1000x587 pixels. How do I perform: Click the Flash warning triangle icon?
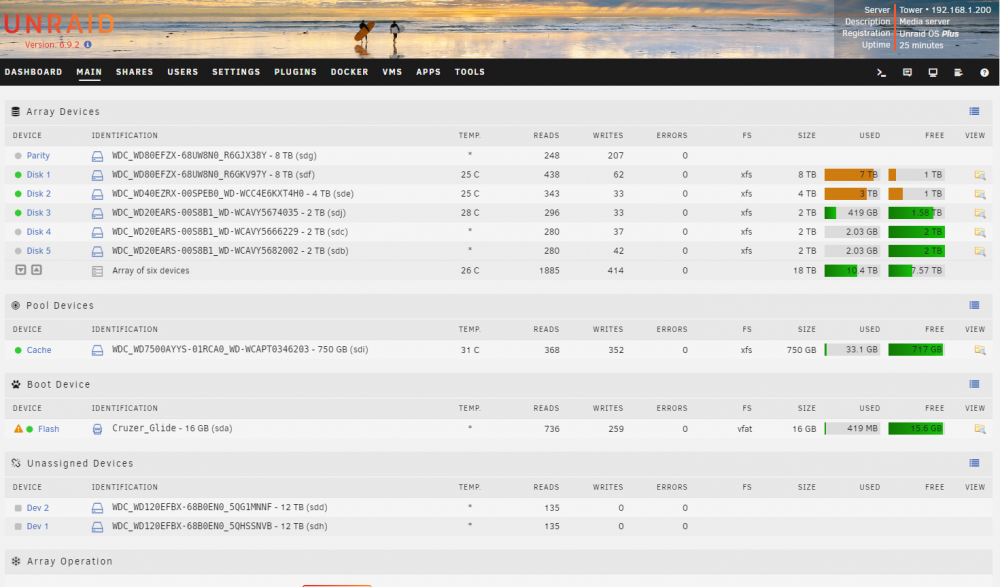coord(18,429)
